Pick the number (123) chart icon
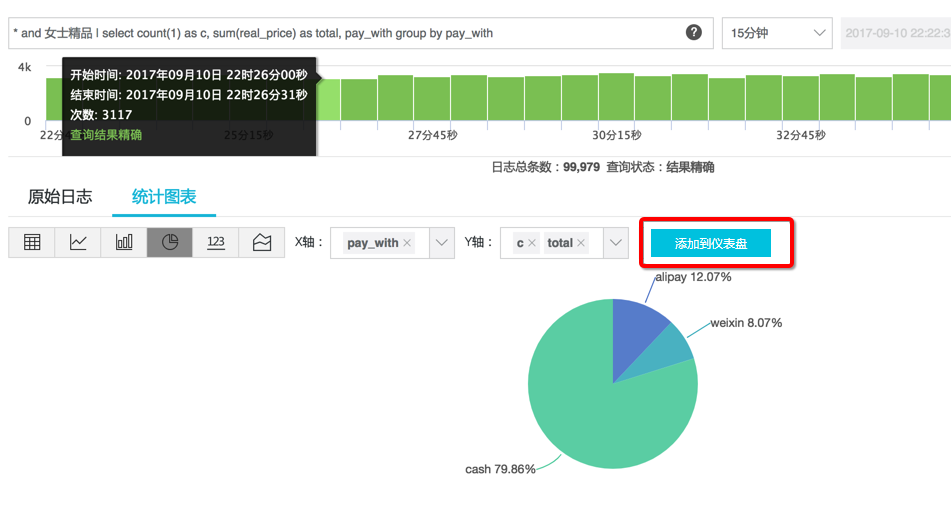This screenshot has height=514, width=951. pyautogui.click(x=216, y=243)
